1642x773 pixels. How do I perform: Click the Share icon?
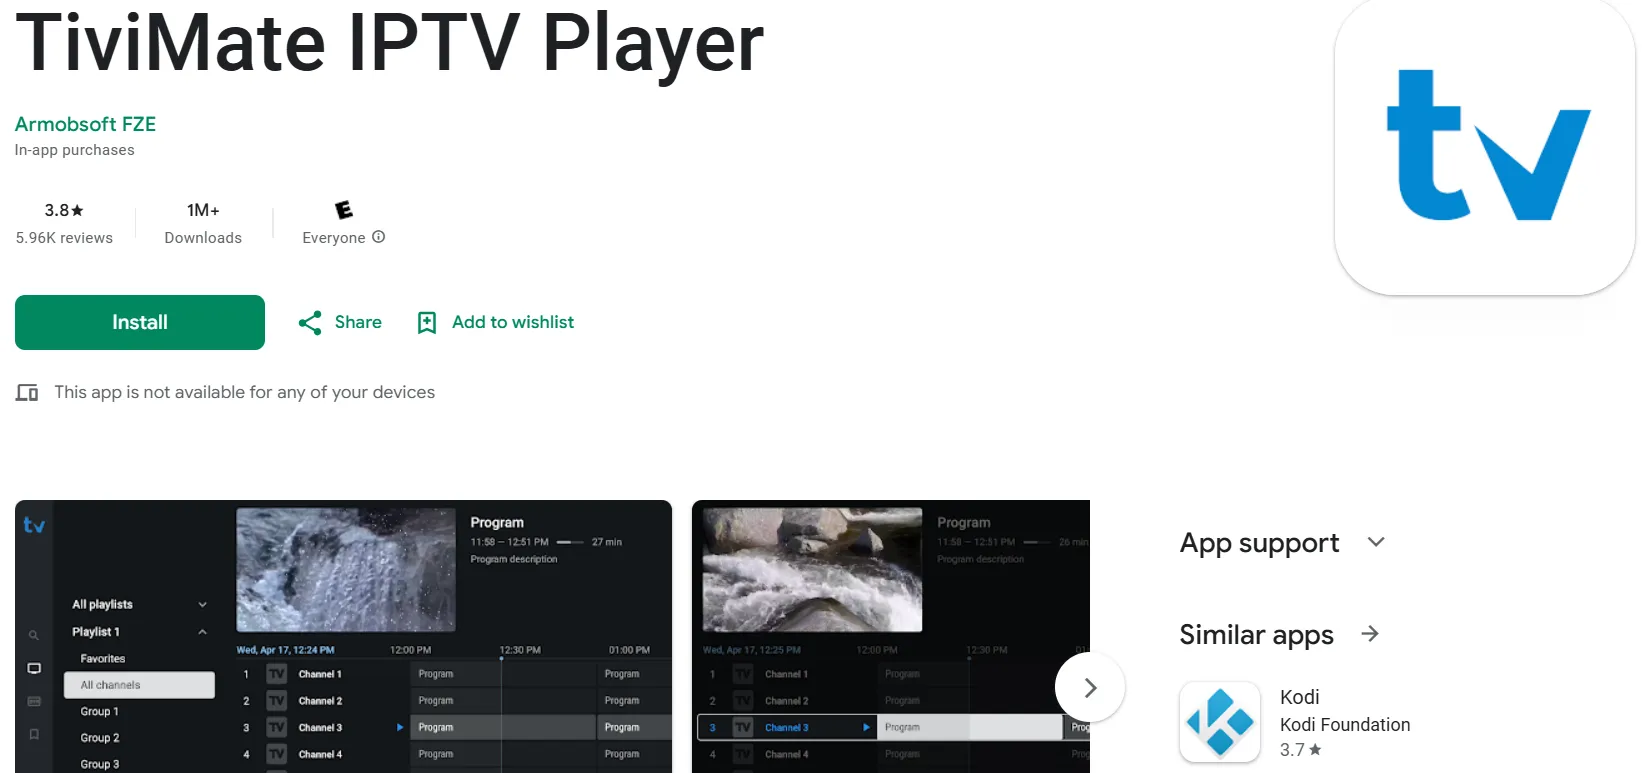(310, 323)
